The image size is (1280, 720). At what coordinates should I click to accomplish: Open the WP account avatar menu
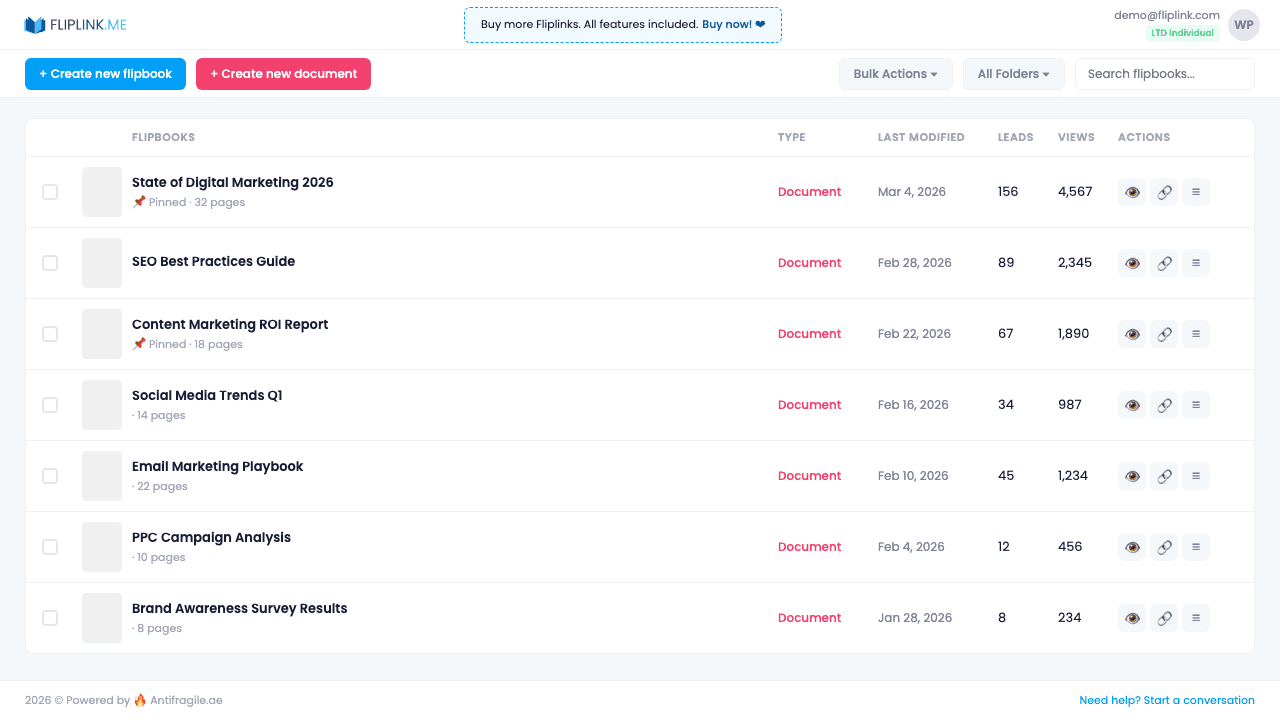pyautogui.click(x=1243, y=24)
